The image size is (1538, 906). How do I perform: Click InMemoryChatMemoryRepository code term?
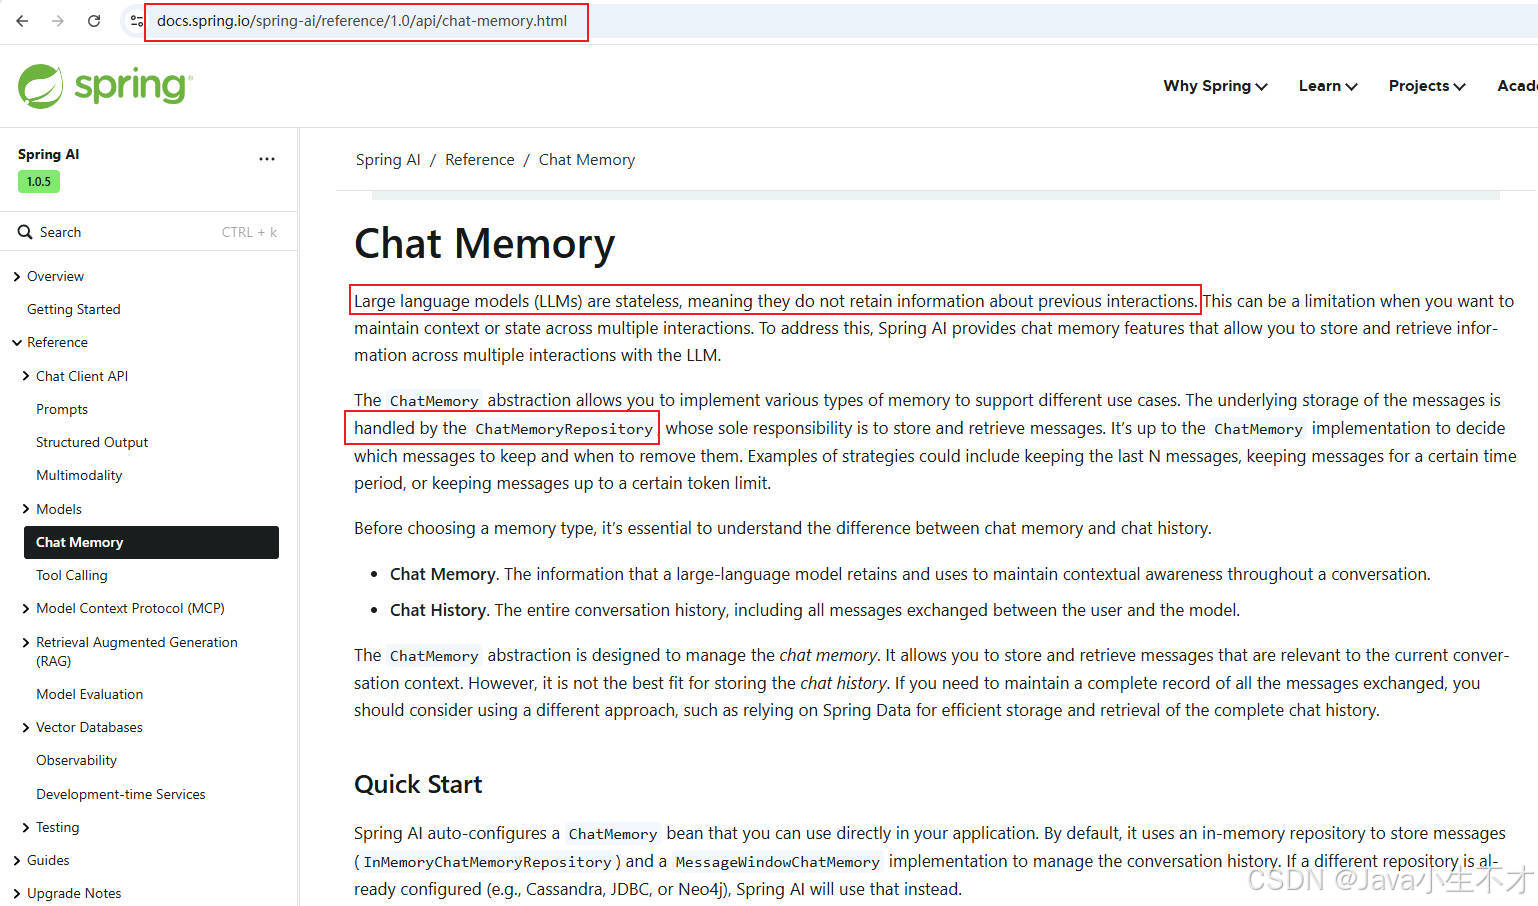(x=487, y=862)
